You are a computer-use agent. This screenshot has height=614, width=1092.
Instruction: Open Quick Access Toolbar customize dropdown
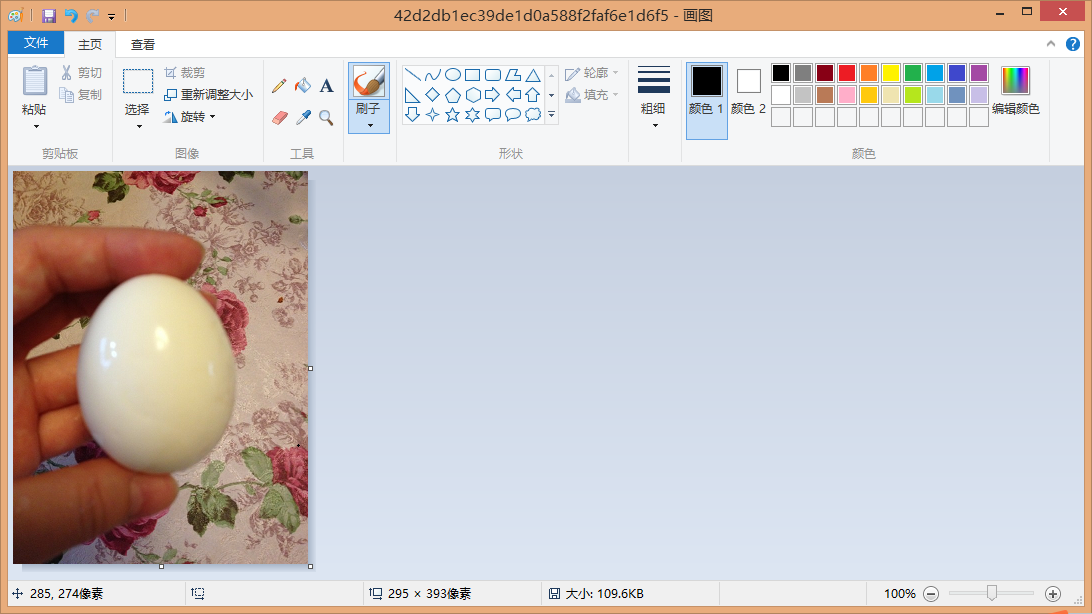click(111, 16)
